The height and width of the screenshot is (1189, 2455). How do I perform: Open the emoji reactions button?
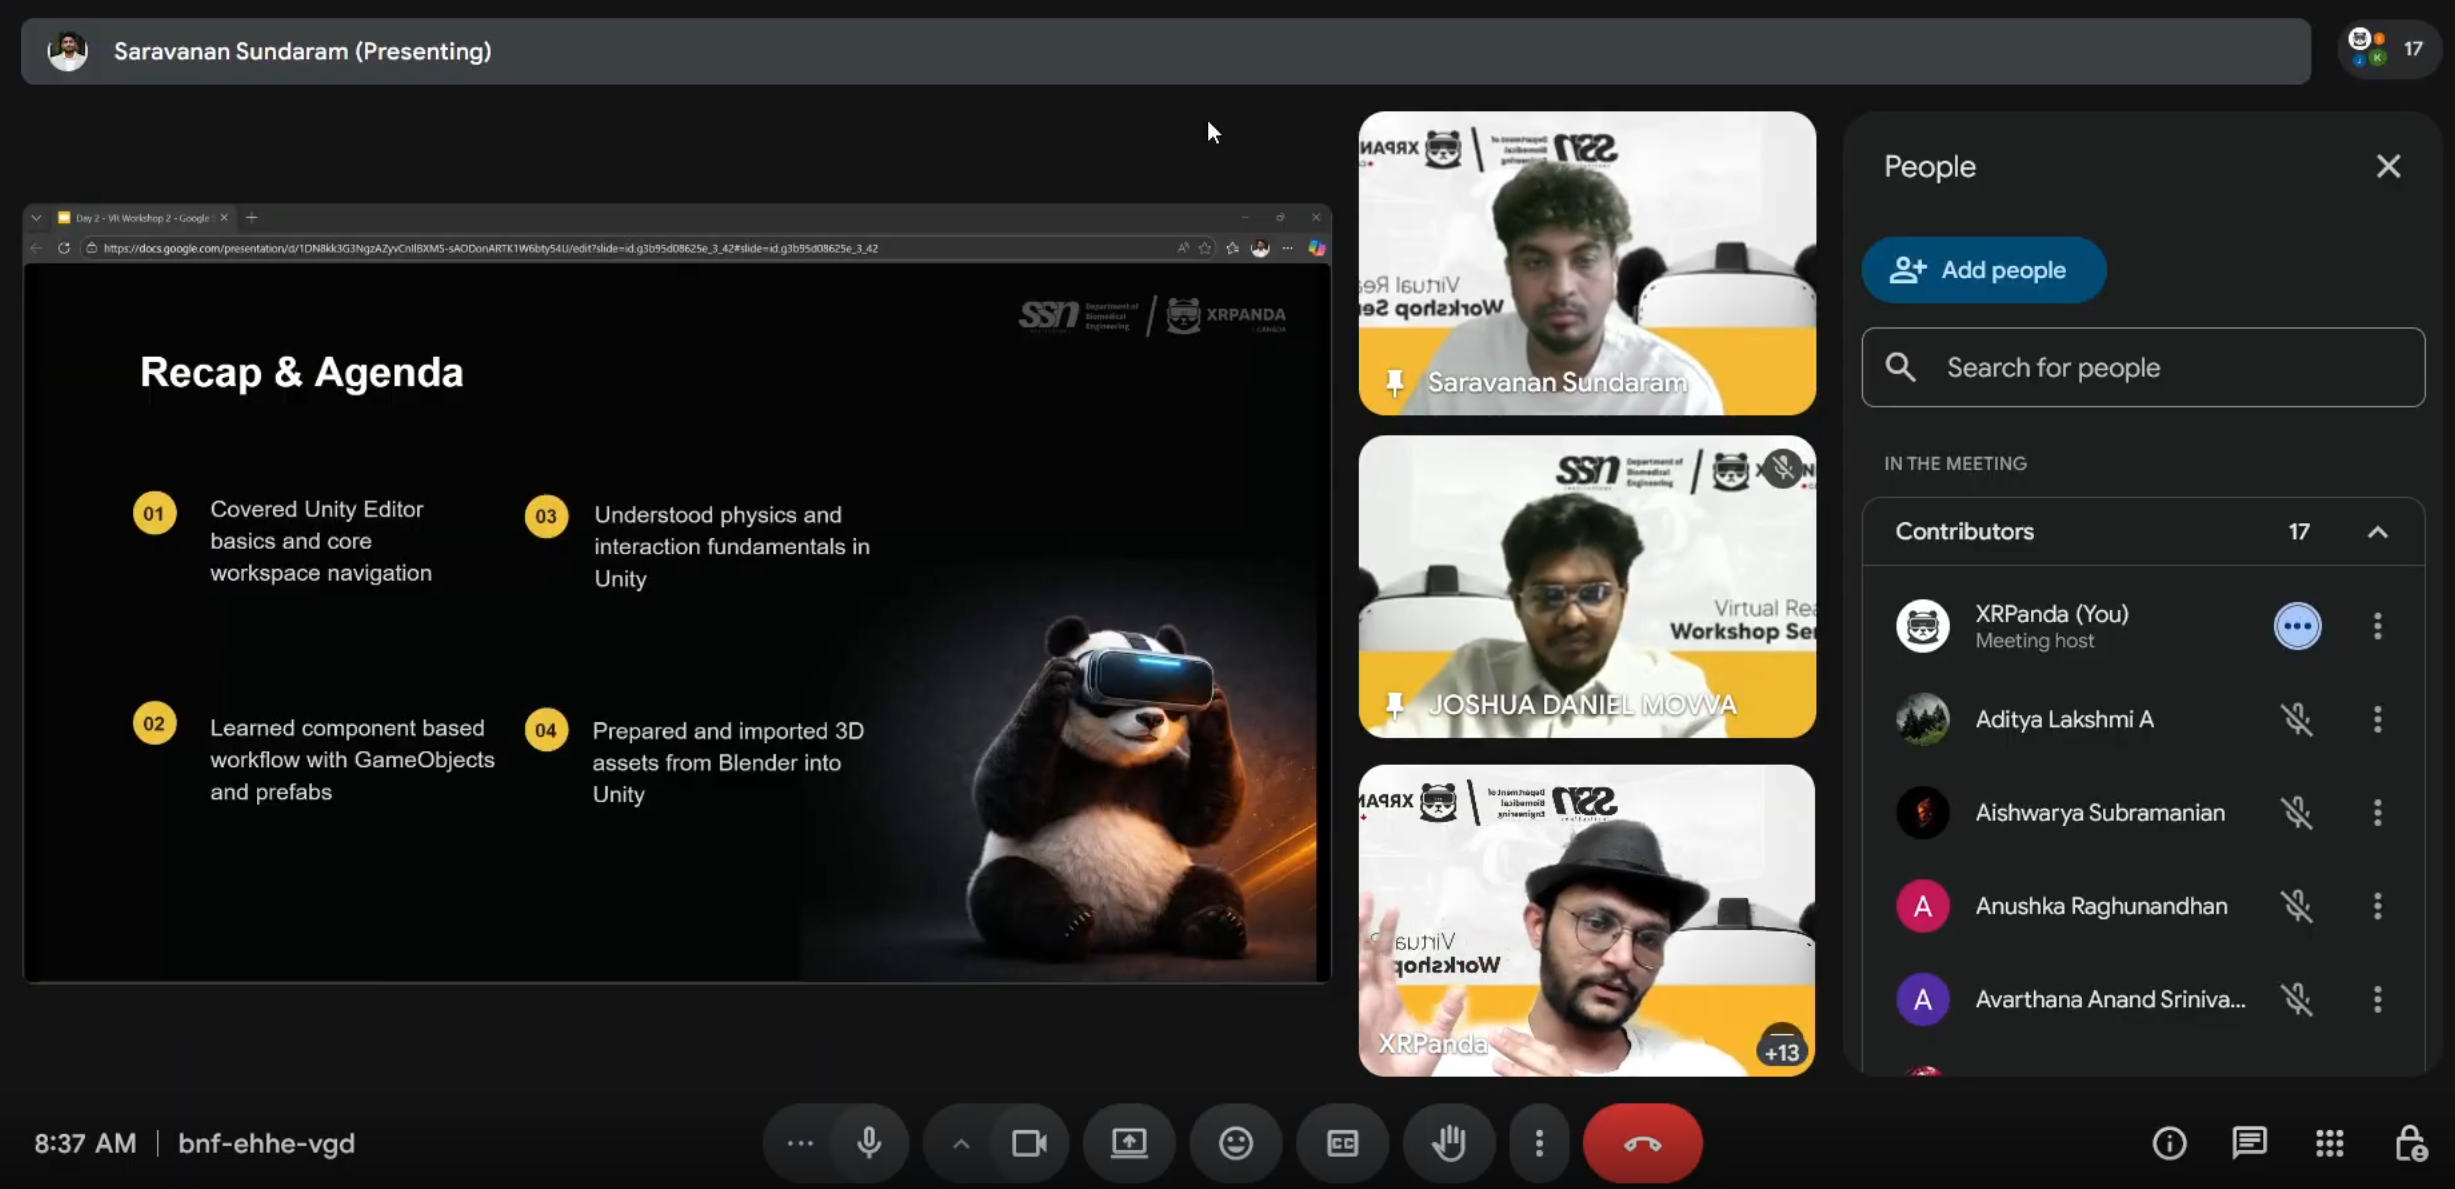point(1236,1143)
